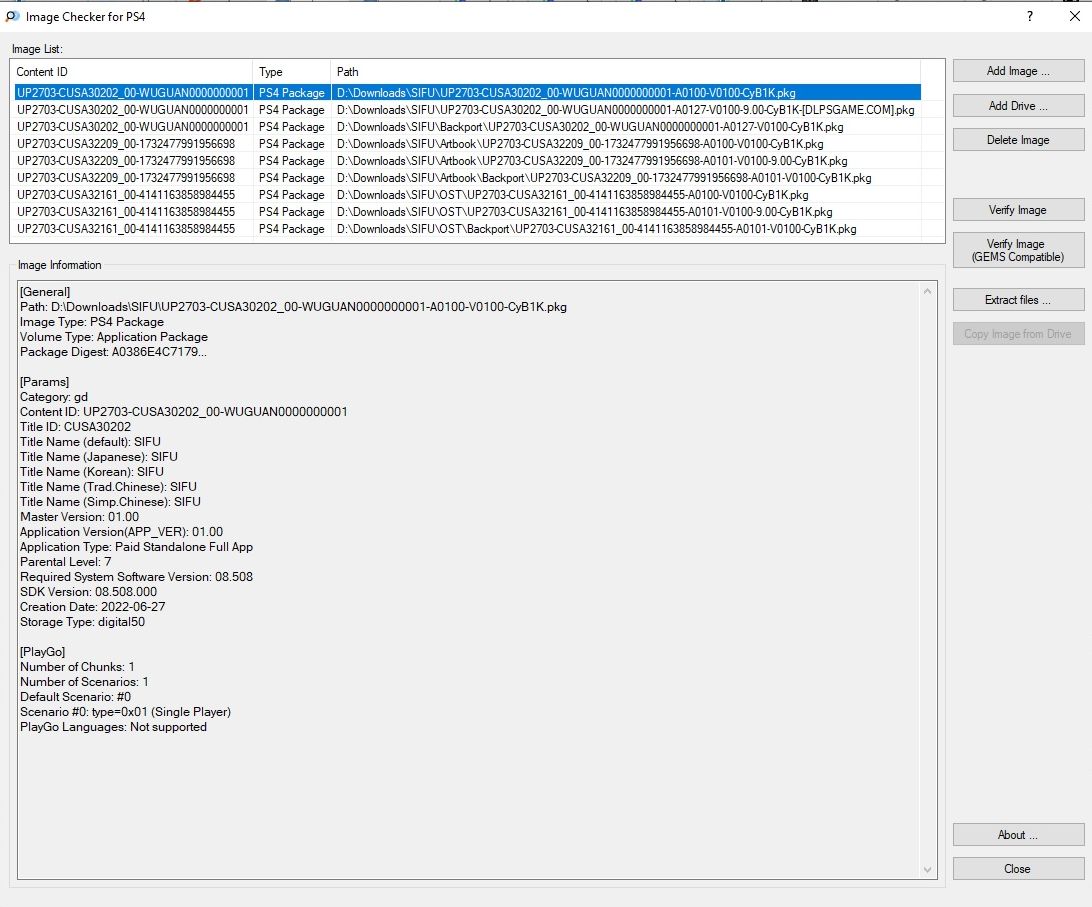Click Application Type: Paid Standalone Full App
Image resolution: width=1092 pixels, height=907 pixels.
(136, 547)
